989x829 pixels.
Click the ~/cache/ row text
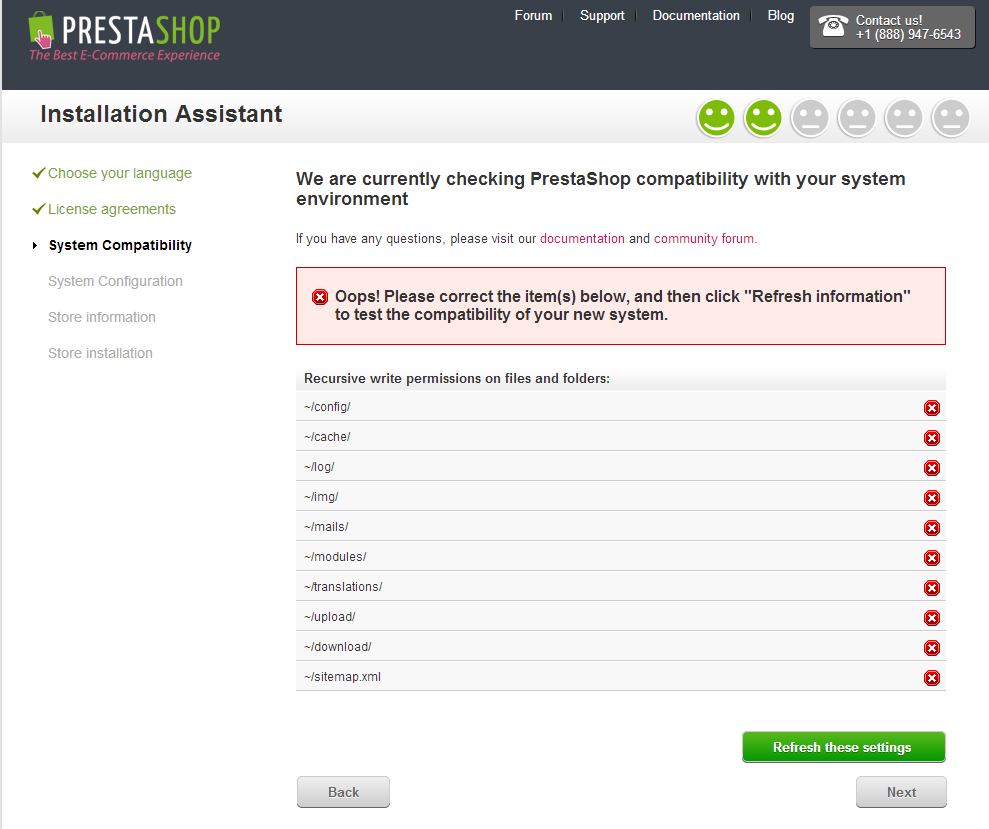(x=327, y=437)
